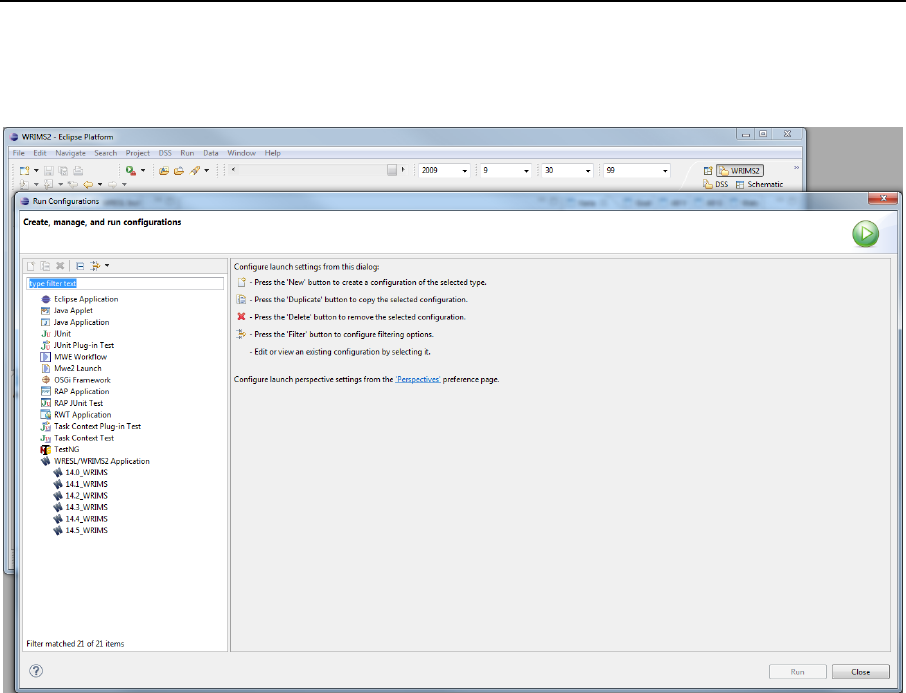Image resolution: width=906 pixels, height=693 pixels.
Task: Click right arrow of the toolbar time slider
Action: [x=403, y=170]
